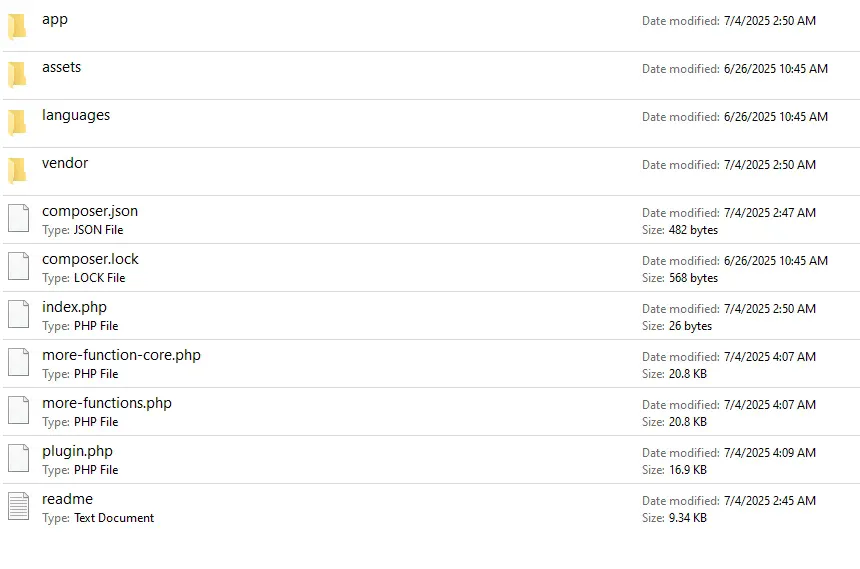This screenshot has height=569, width=860.
Task: Click the vendor folder icon
Action: click(x=17, y=171)
